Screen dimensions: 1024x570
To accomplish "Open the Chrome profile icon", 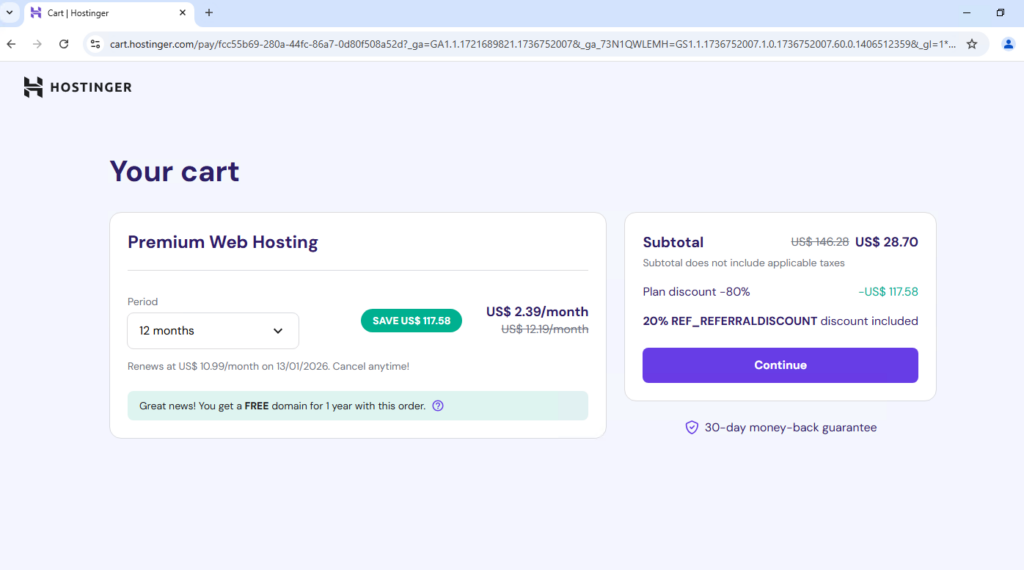I will tap(1008, 44).
